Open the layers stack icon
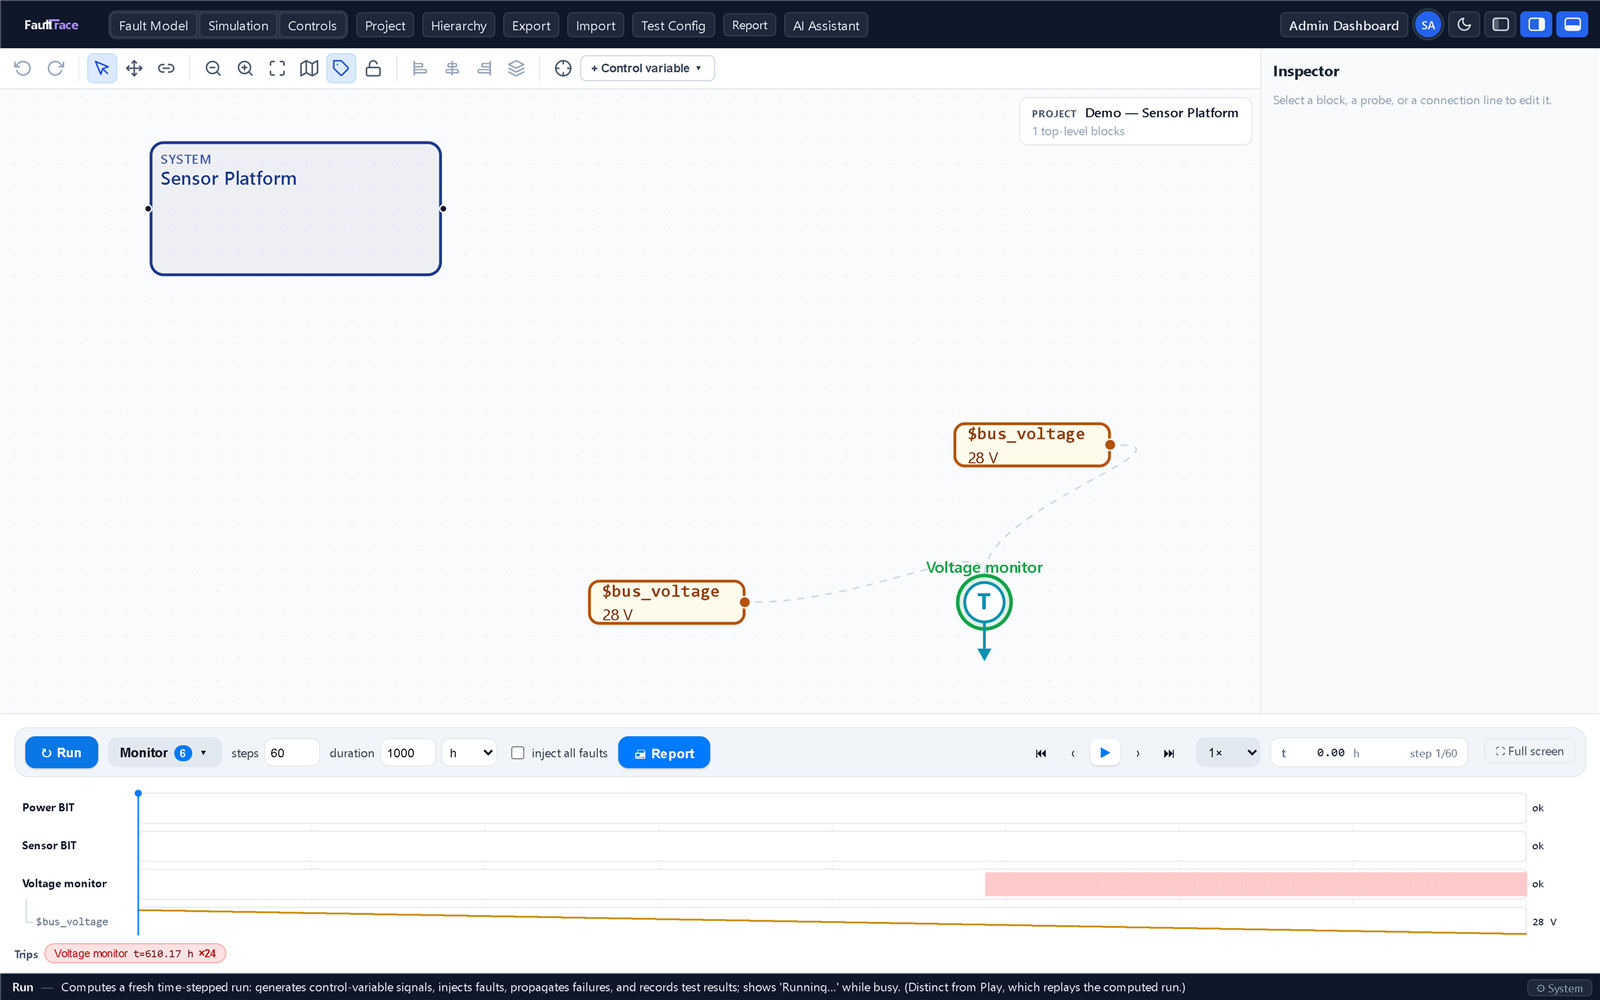This screenshot has width=1600, height=1000. click(516, 68)
